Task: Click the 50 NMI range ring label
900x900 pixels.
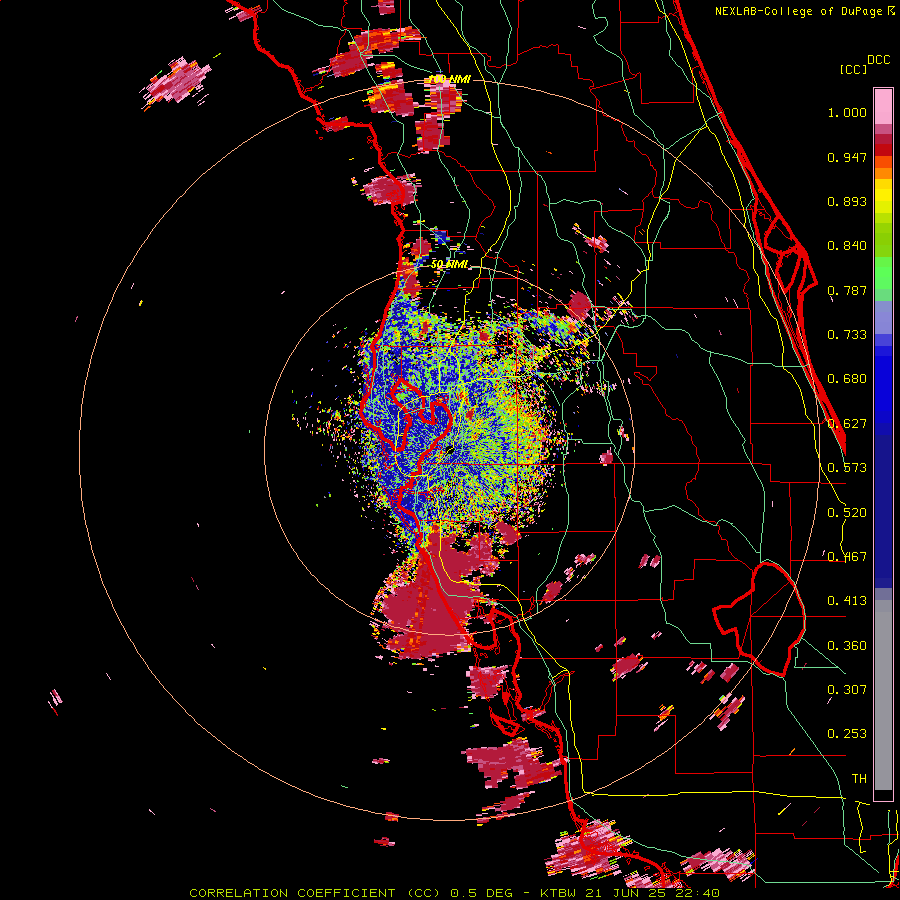Action: [x=449, y=264]
